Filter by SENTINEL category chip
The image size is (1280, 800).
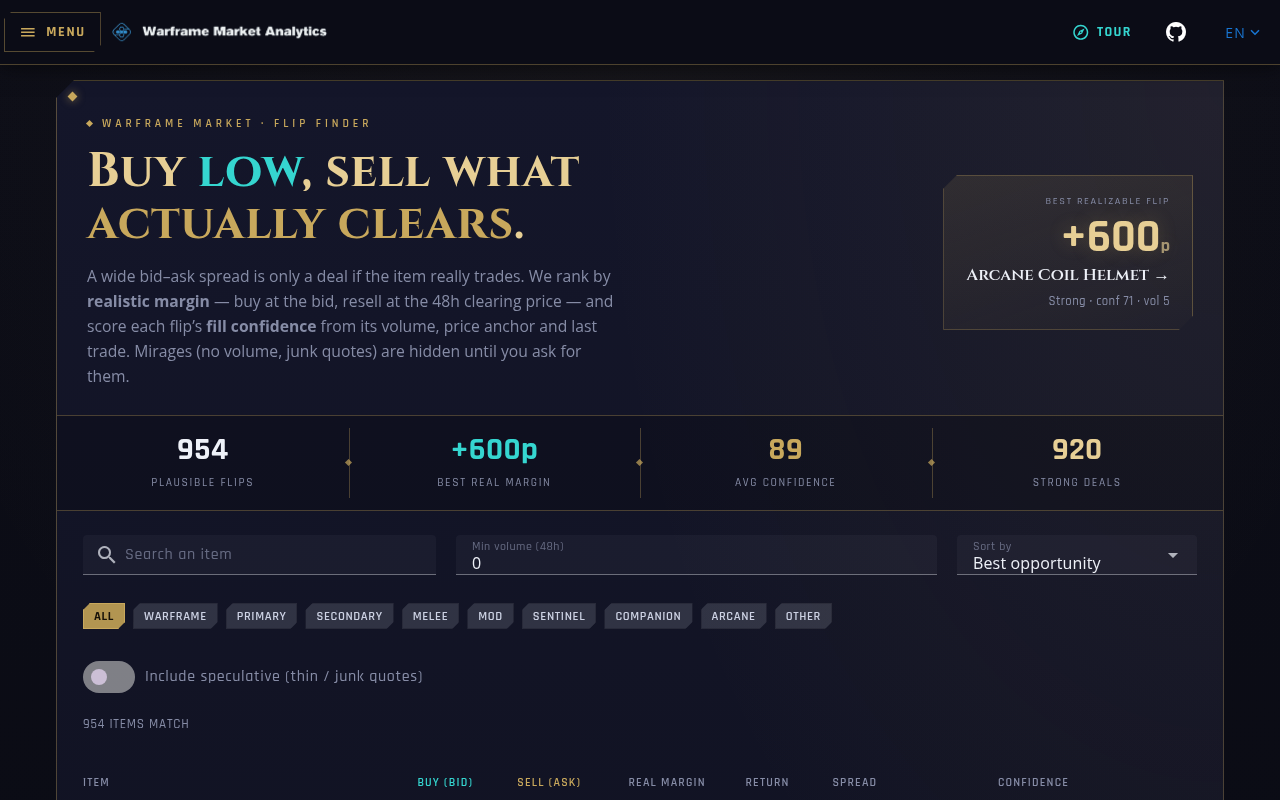pyautogui.click(x=559, y=616)
